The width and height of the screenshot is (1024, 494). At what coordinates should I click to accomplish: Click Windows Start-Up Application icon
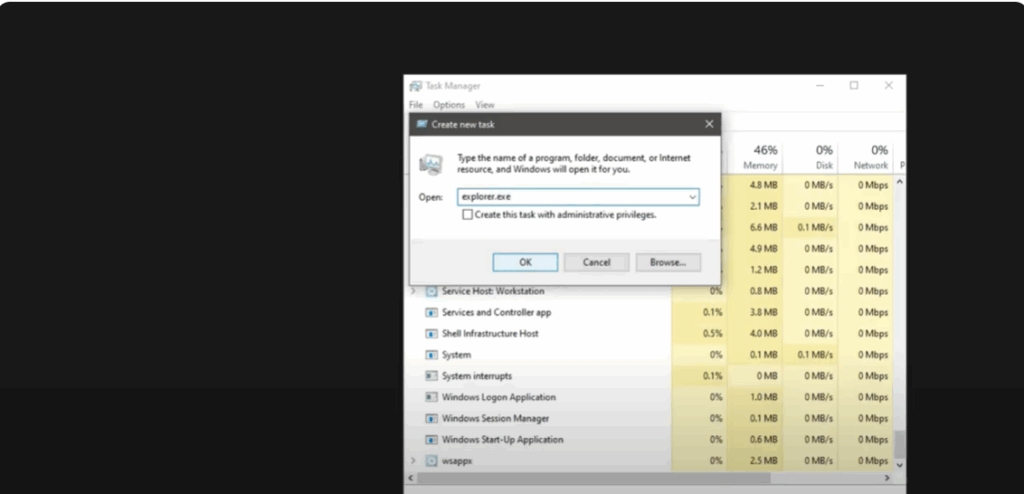click(x=431, y=440)
